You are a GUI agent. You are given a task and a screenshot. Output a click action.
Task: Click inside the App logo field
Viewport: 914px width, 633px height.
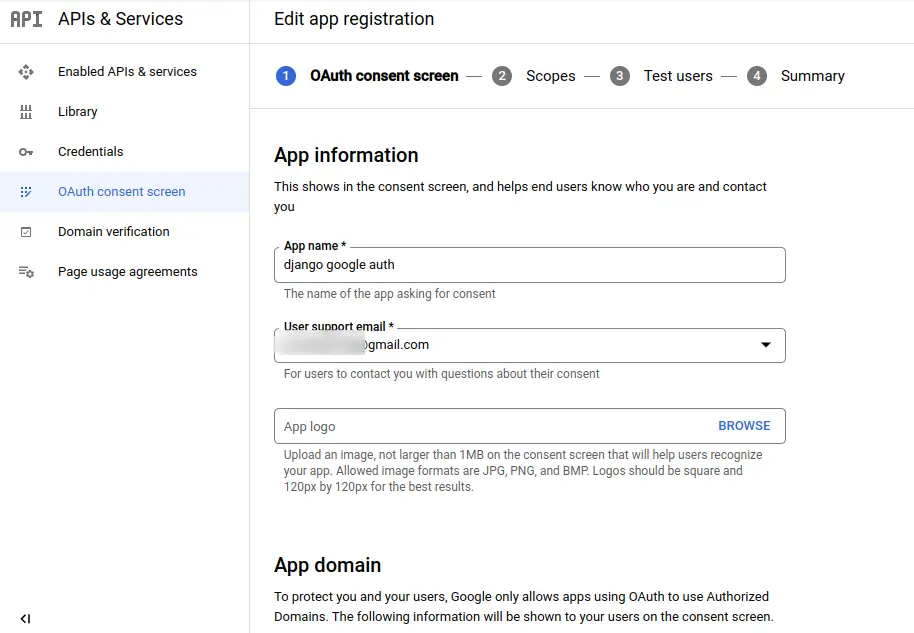(490, 426)
